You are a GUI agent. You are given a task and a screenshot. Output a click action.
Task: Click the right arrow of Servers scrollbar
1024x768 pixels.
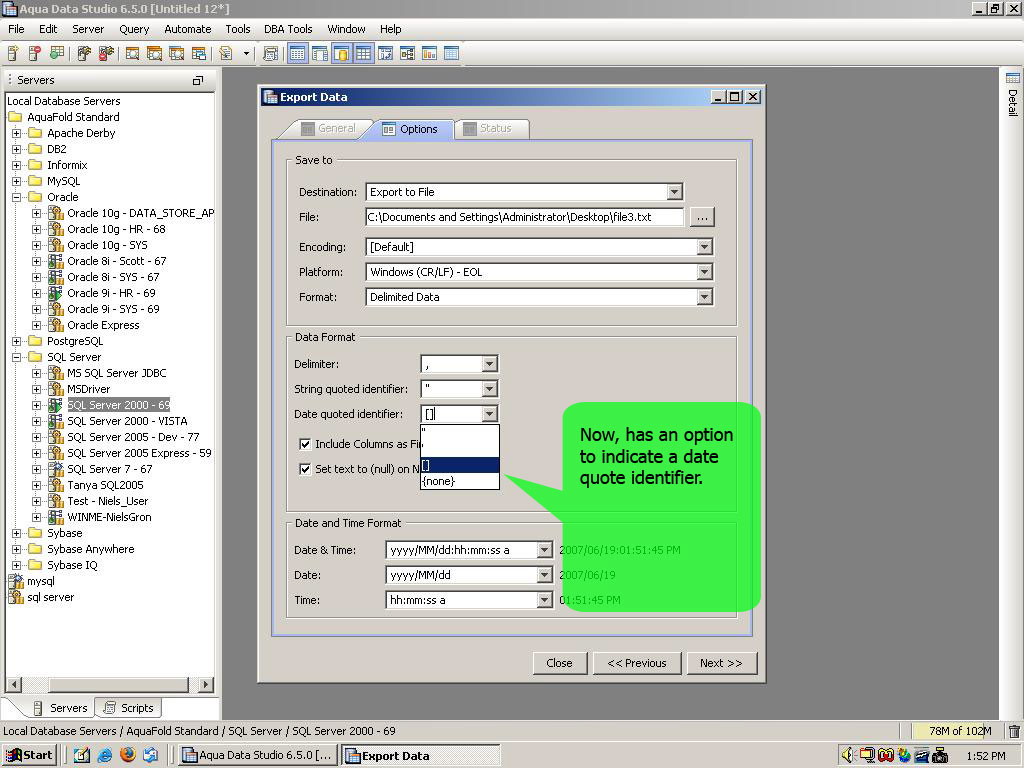pyautogui.click(x=206, y=684)
